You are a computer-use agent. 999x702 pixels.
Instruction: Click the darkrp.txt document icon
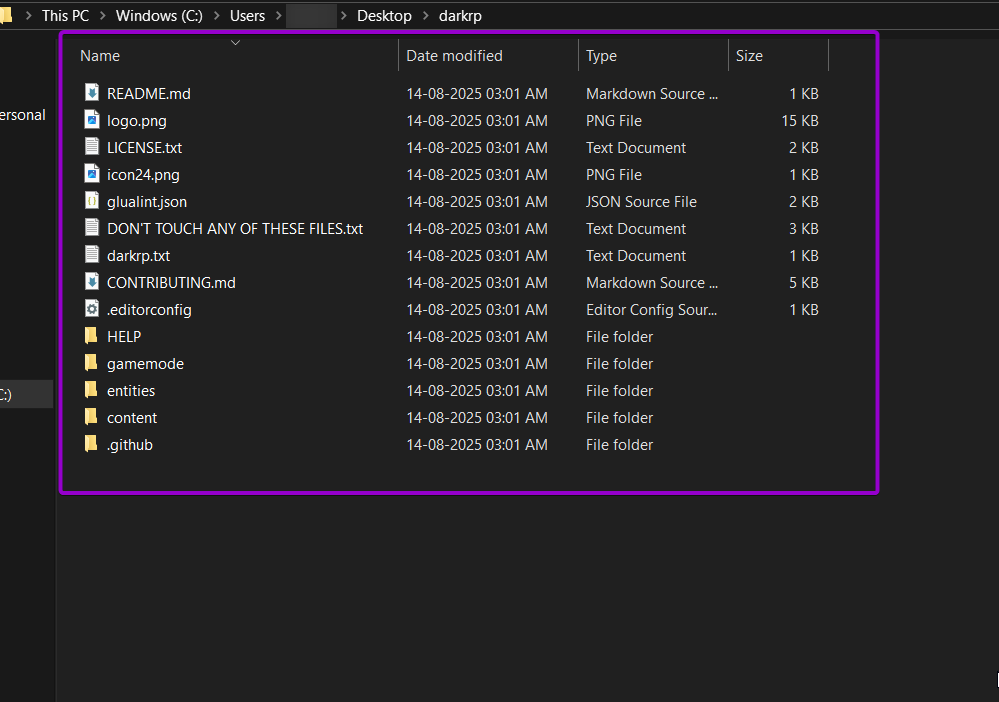coord(92,255)
